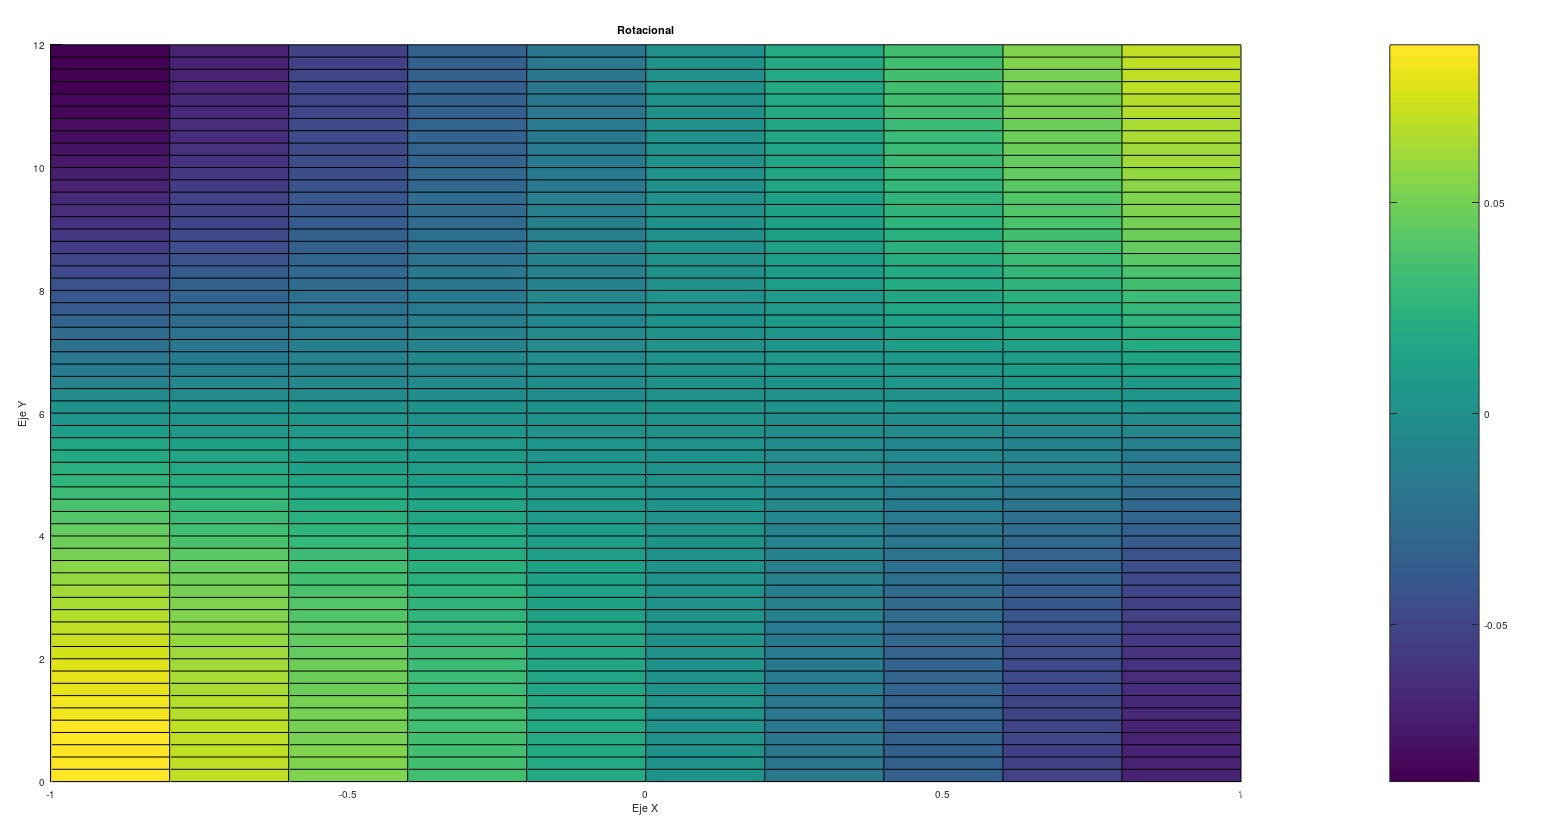Viewport: 1556px width, 836px height.
Task: Click the colorbar tick label 0
Action: [1486, 414]
